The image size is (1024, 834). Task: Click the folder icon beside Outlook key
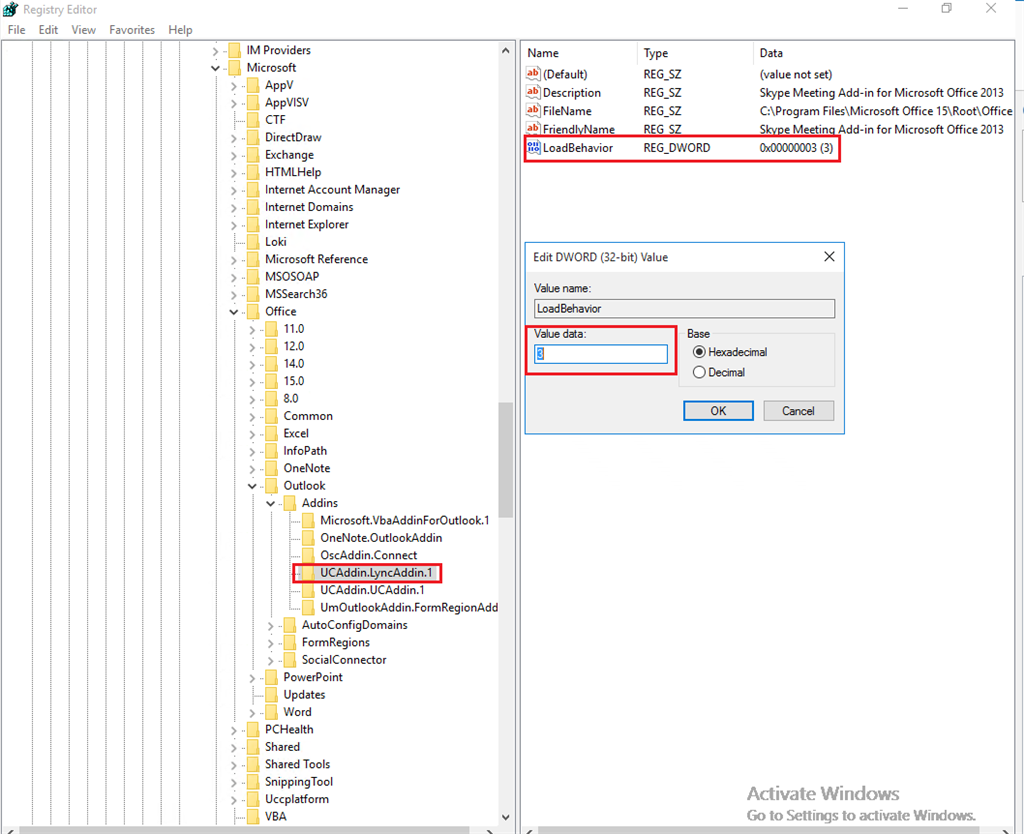272,486
